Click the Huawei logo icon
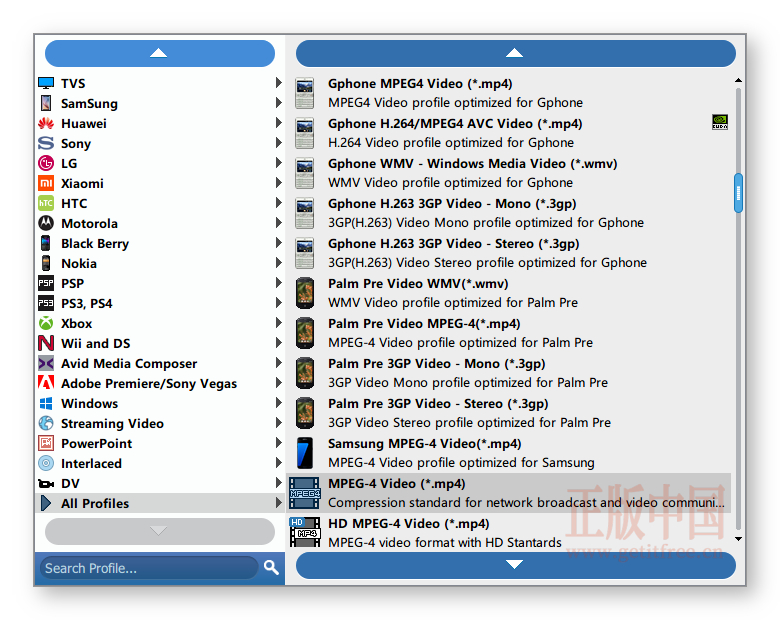Viewport: 780px width, 620px height. (46, 123)
